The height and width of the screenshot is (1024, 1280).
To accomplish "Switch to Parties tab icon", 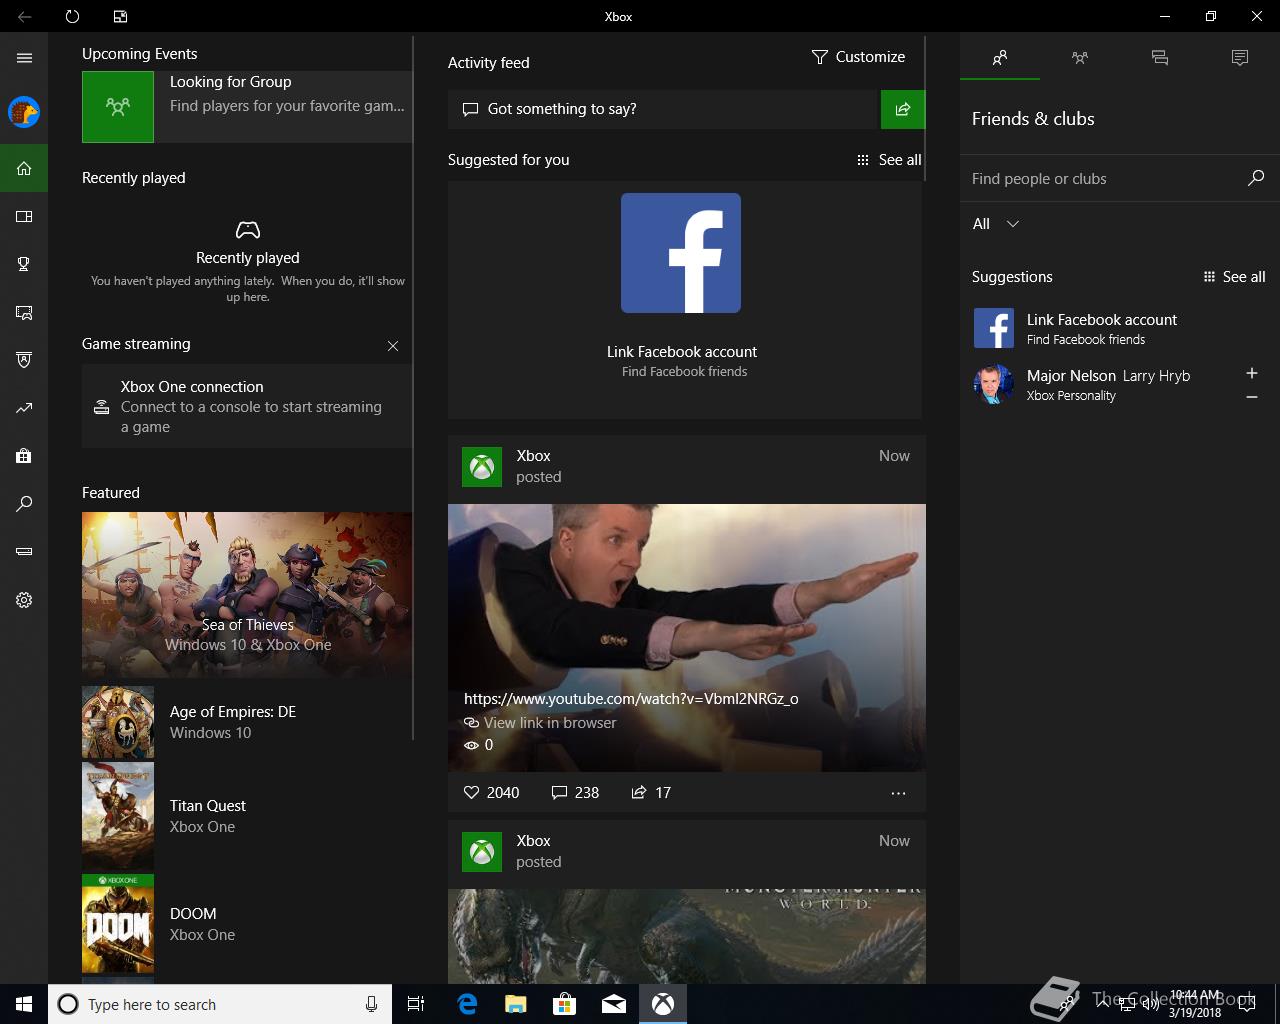I will 1080,58.
